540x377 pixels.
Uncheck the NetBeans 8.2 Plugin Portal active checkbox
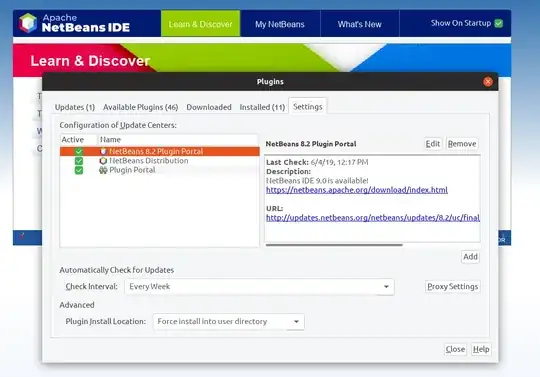79,151
